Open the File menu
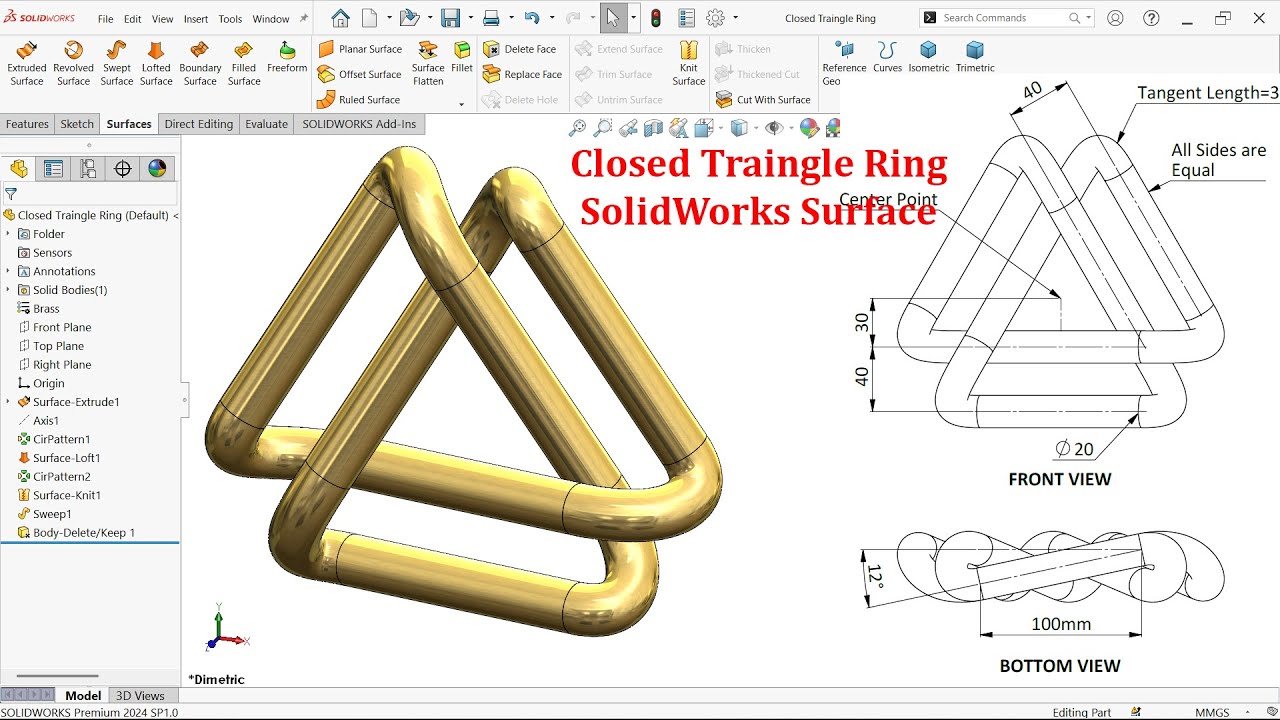Viewport: 1280px width, 720px height. pyautogui.click(x=105, y=19)
